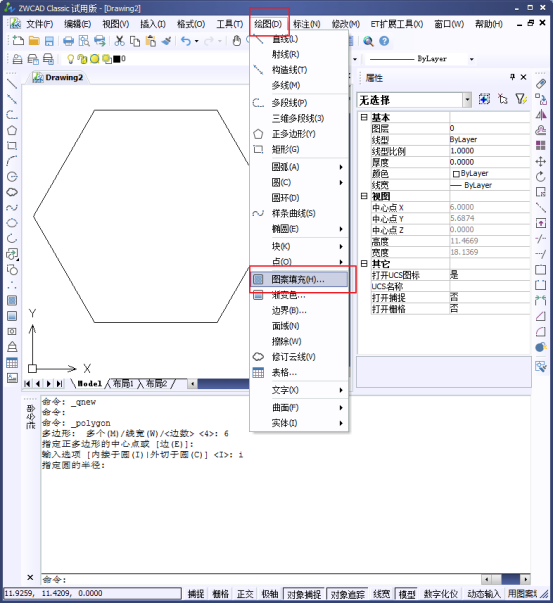Click the Print icon in toolbar
This screenshot has width=554, height=604.
pyautogui.click(x=68, y=41)
